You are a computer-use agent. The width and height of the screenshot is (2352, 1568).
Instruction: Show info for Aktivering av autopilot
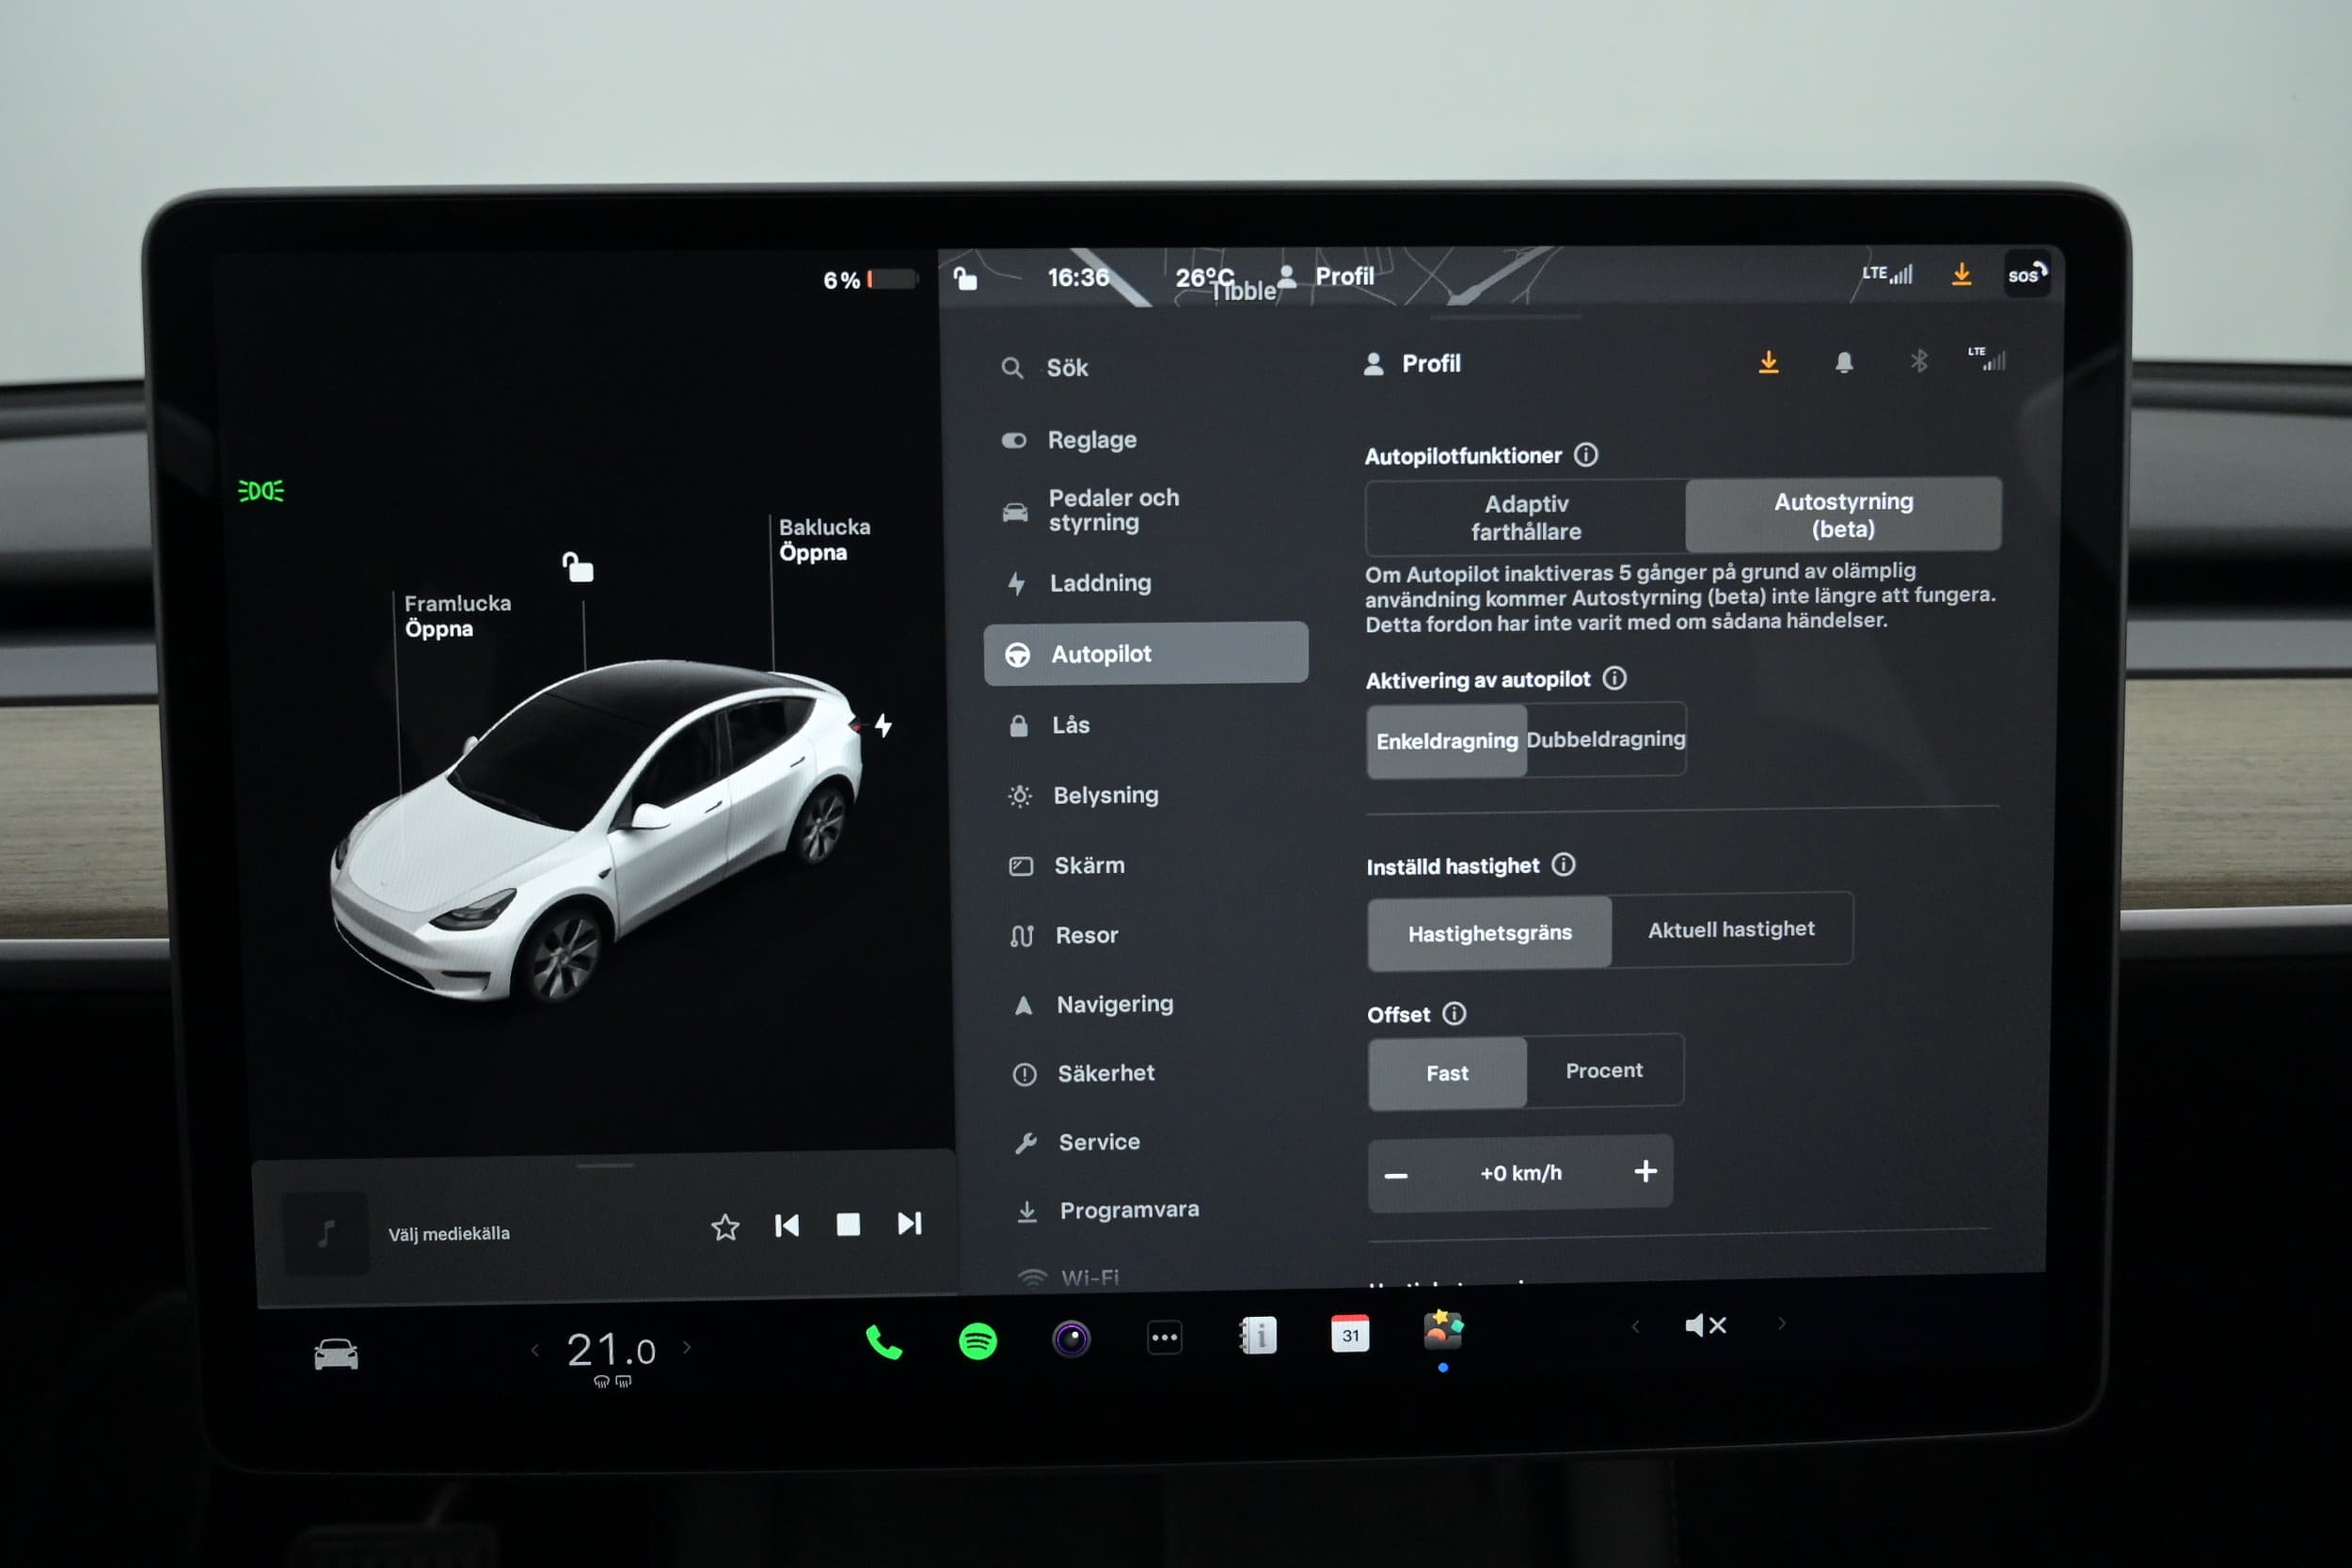pyautogui.click(x=1614, y=679)
